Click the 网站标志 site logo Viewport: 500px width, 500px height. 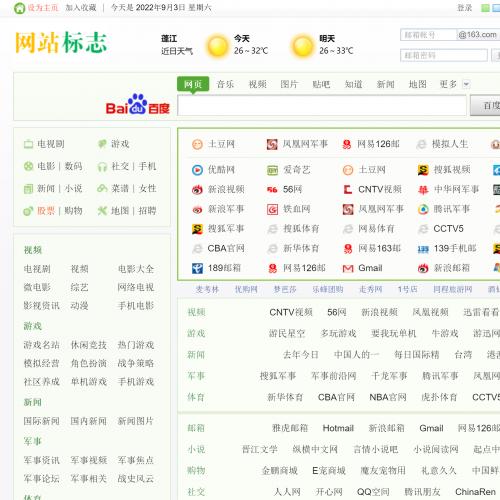pyautogui.click(x=61, y=43)
